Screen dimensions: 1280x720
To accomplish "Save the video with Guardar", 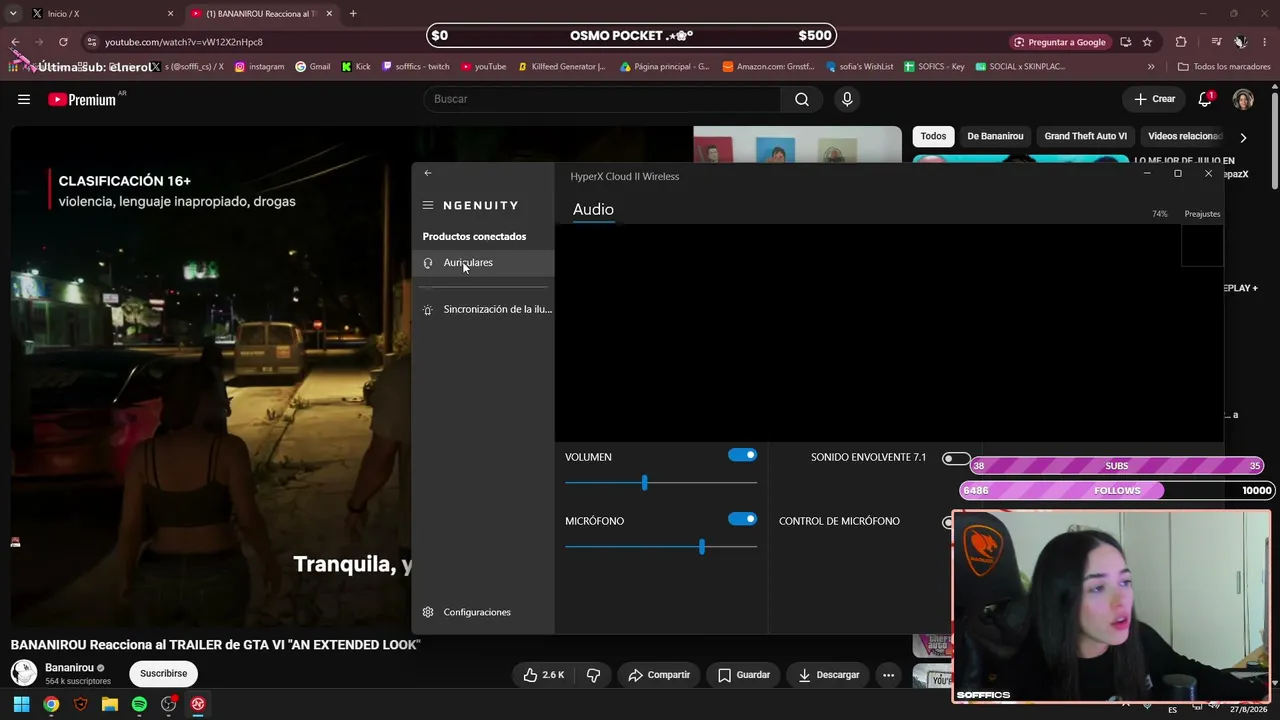I will point(744,675).
